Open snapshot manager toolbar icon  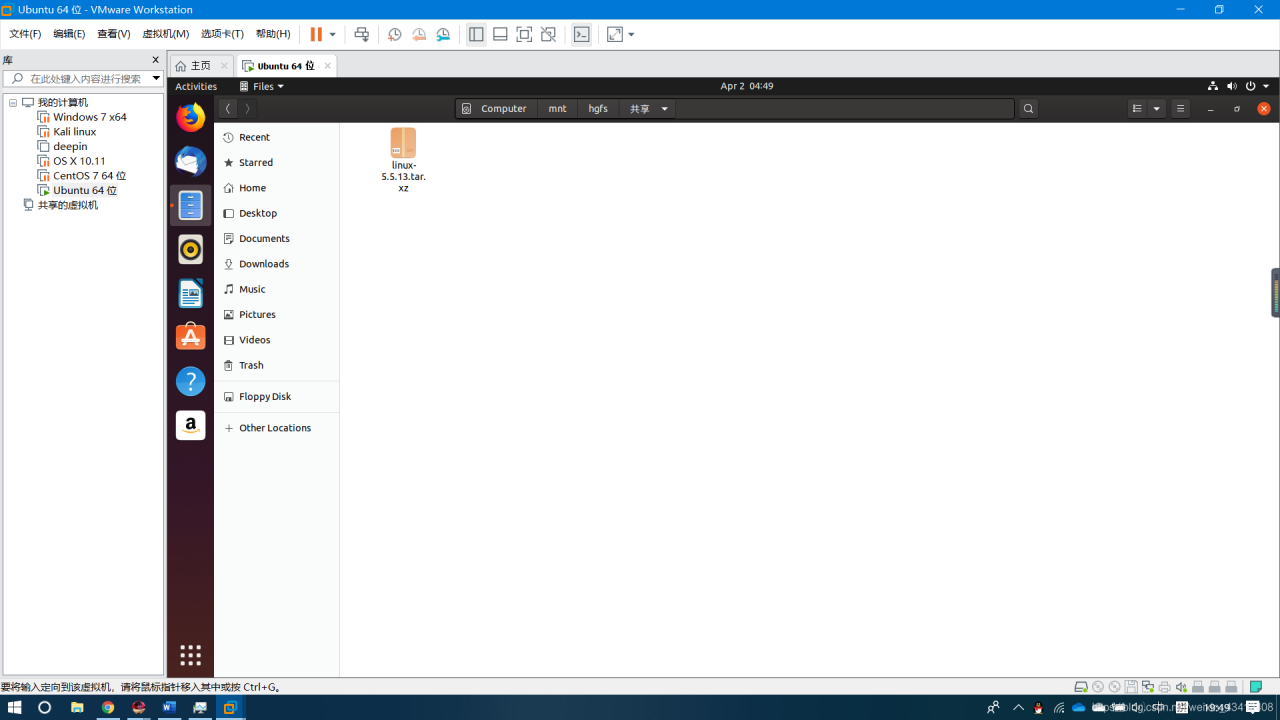[x=443, y=34]
